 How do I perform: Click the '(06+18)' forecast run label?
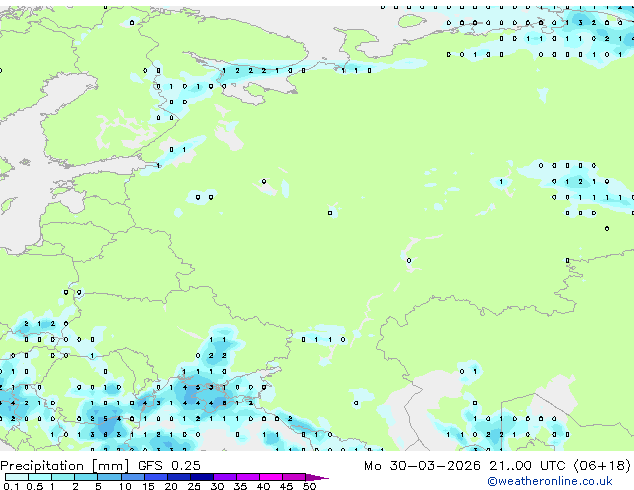(602, 466)
